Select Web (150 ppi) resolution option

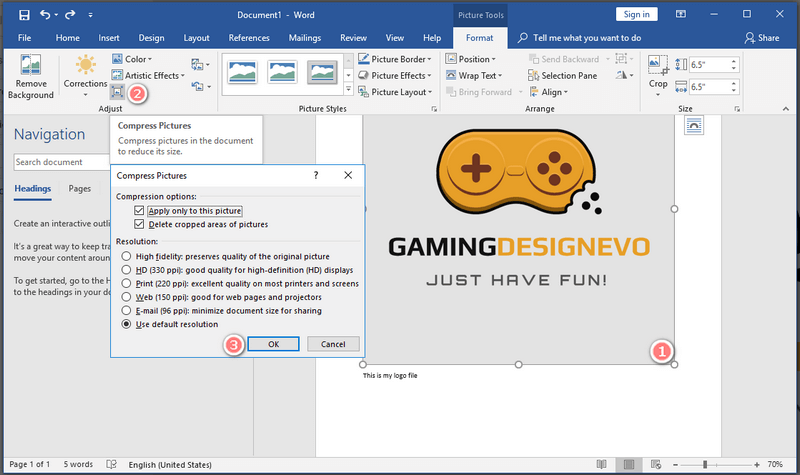pos(126,297)
